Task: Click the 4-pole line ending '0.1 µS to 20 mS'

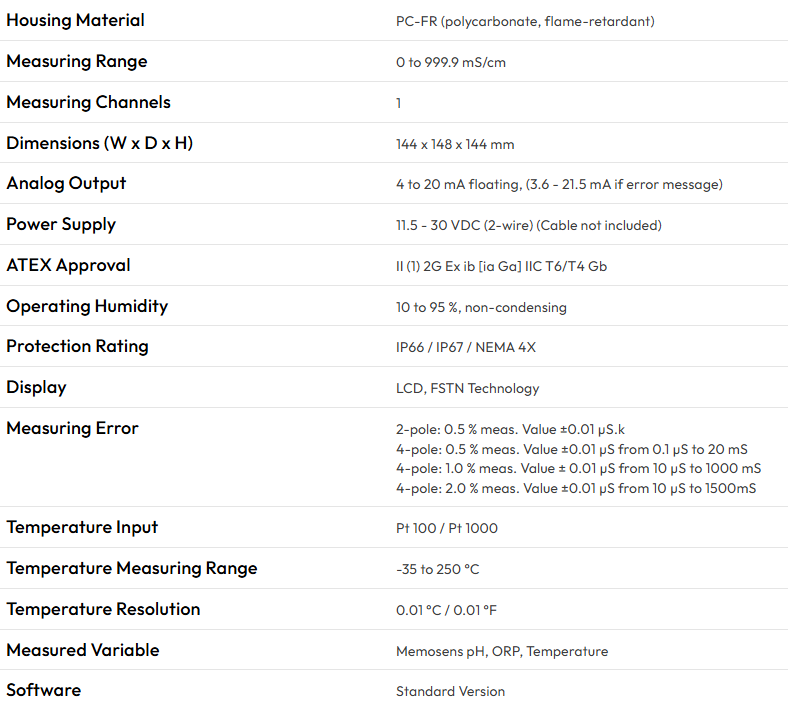Action: pos(572,449)
